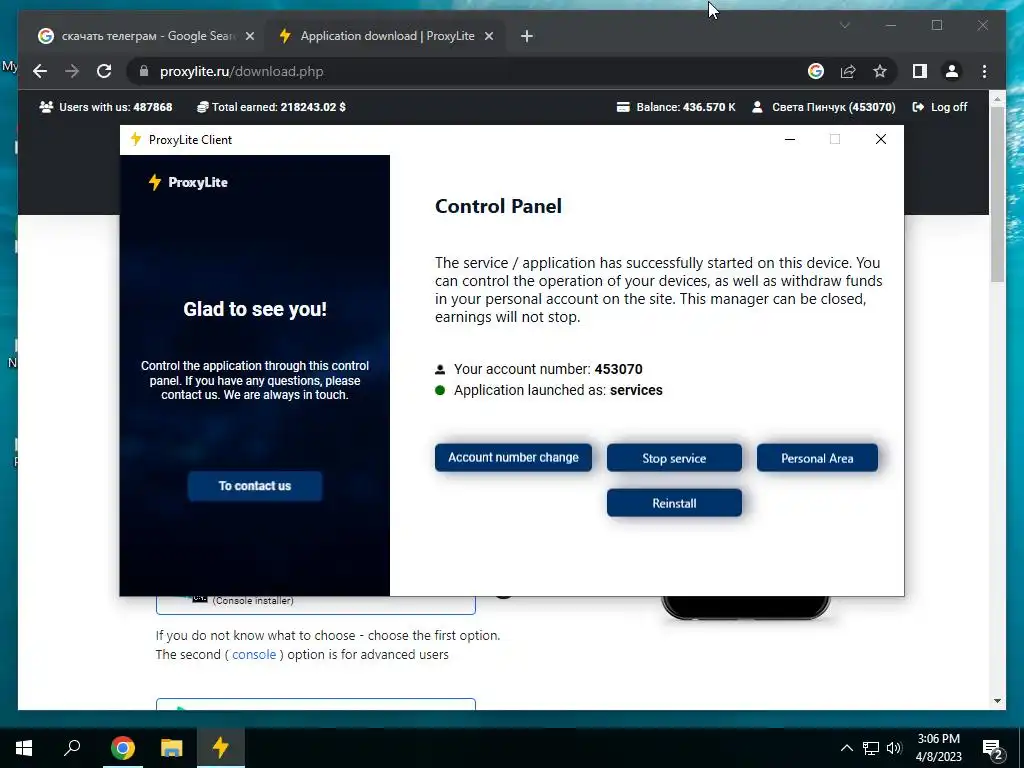1024x768 pixels.
Task: Click the page vertical scrollbar thumb
Action: click(997, 194)
